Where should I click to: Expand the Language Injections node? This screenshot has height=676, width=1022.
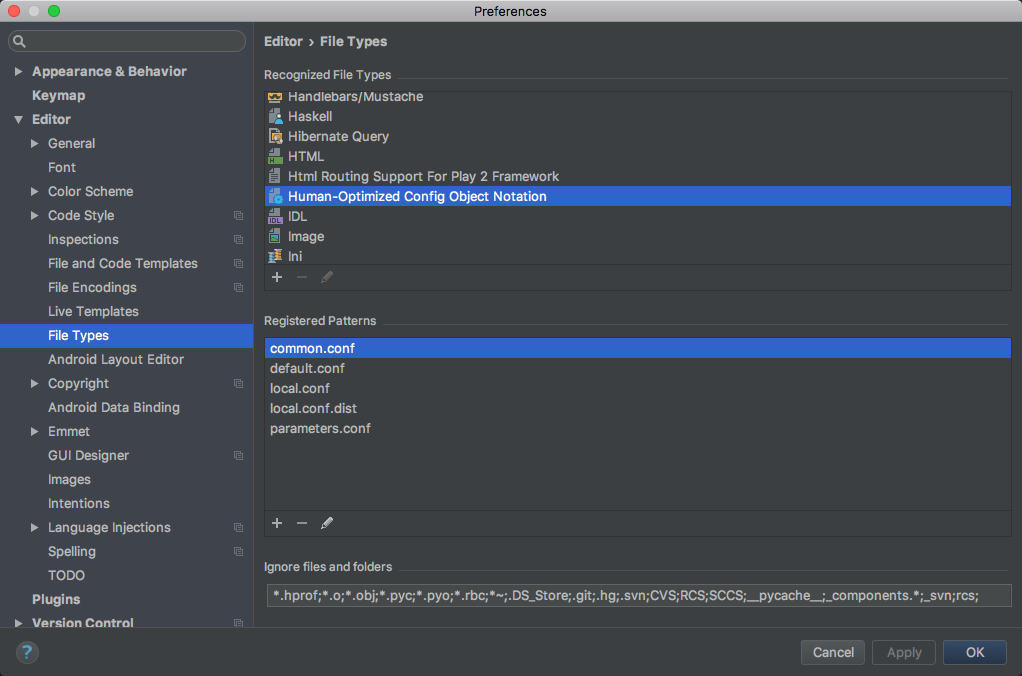coord(35,527)
